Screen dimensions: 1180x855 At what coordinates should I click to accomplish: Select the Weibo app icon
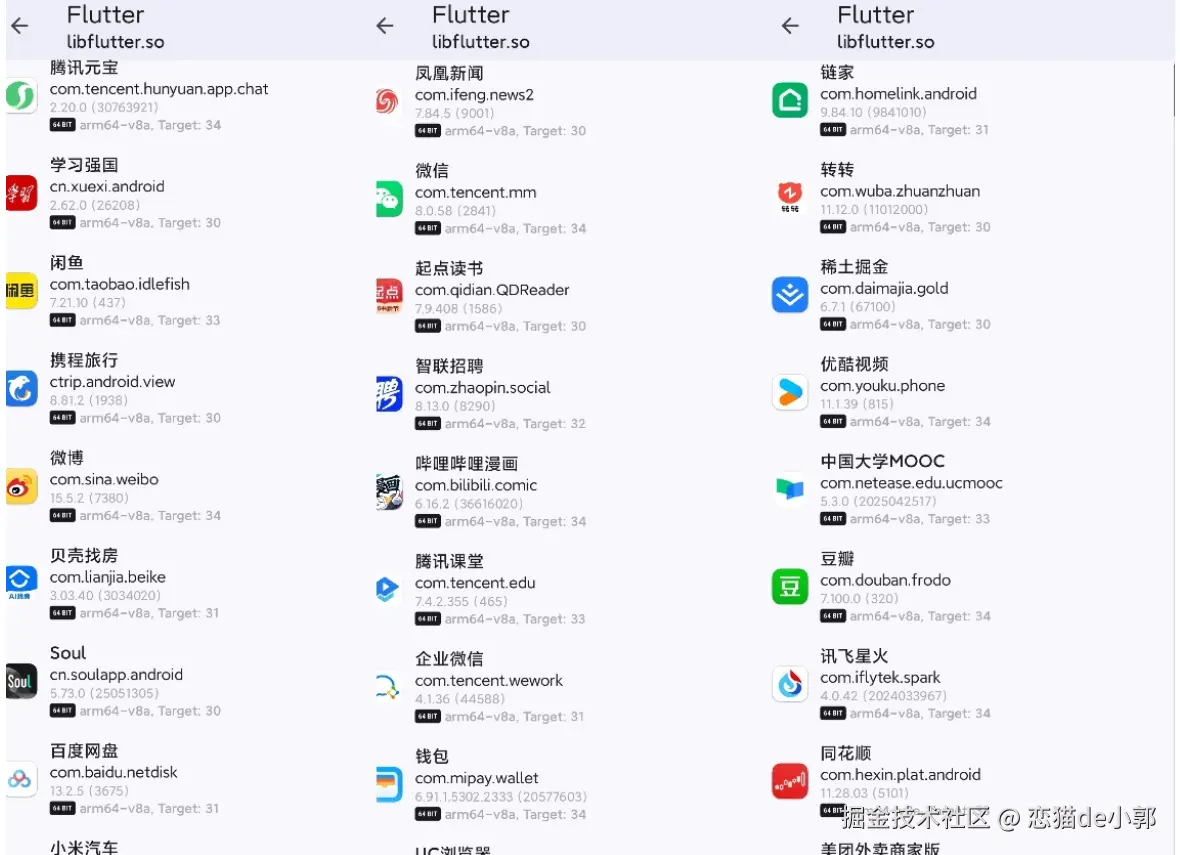pyautogui.click(x=21, y=486)
